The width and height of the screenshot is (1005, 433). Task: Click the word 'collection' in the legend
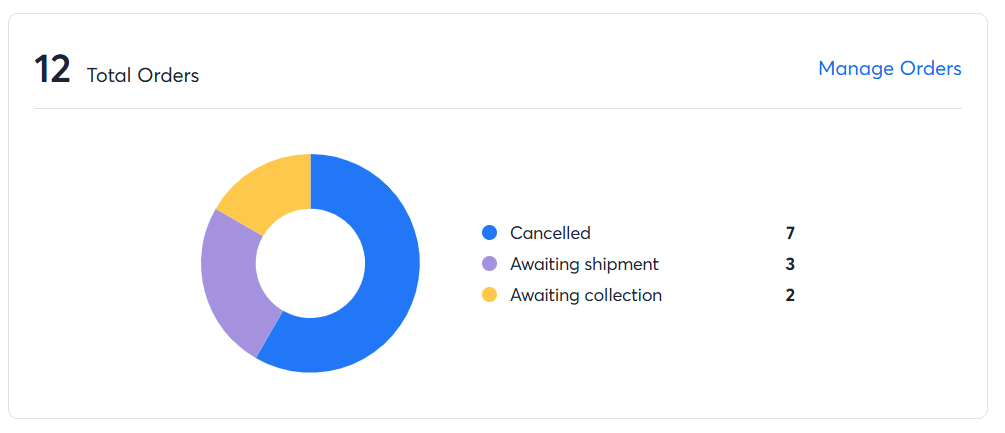tap(622, 295)
